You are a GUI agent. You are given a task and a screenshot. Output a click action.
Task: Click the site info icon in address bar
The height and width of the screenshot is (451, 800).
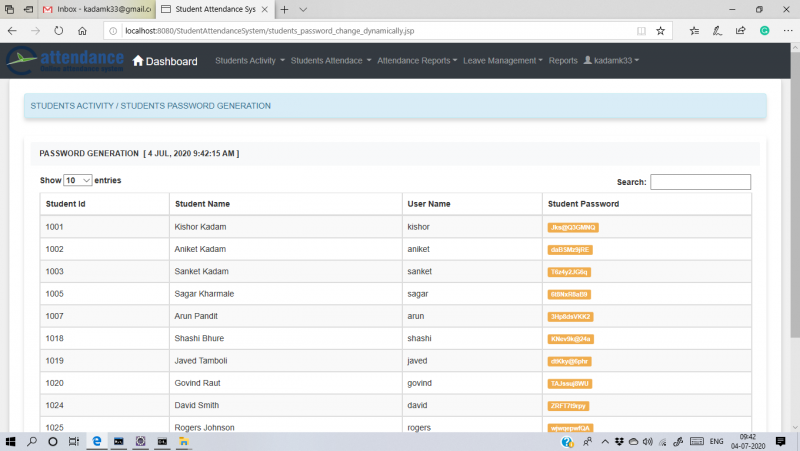click(x=113, y=31)
